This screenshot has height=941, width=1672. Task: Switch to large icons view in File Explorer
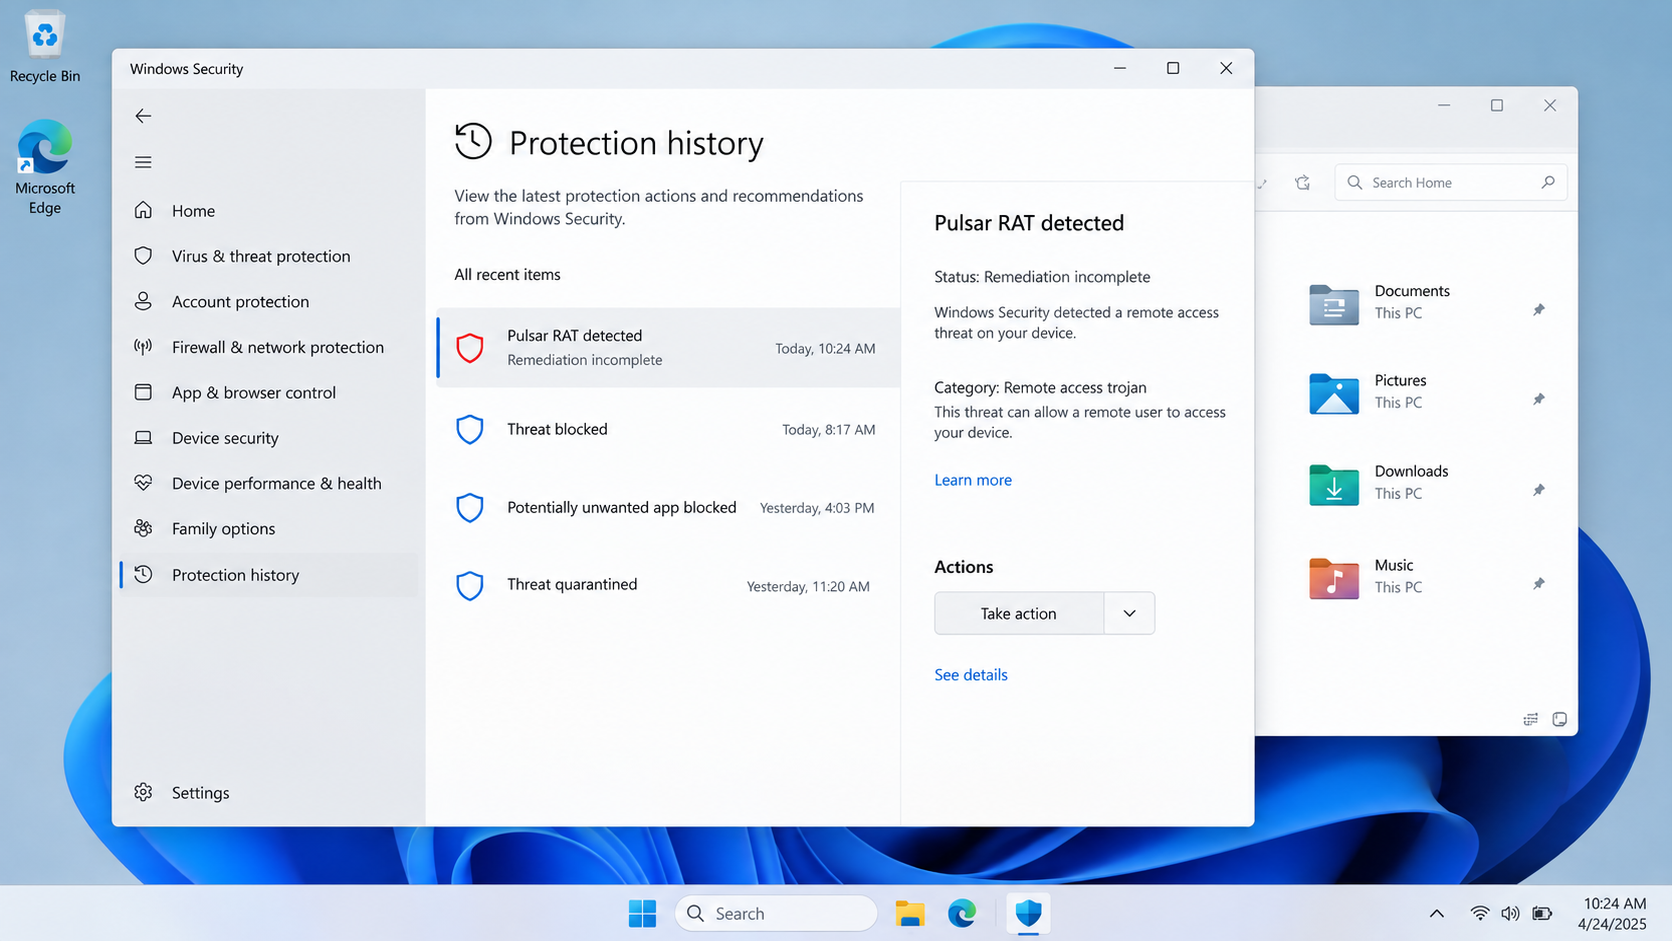point(1559,719)
